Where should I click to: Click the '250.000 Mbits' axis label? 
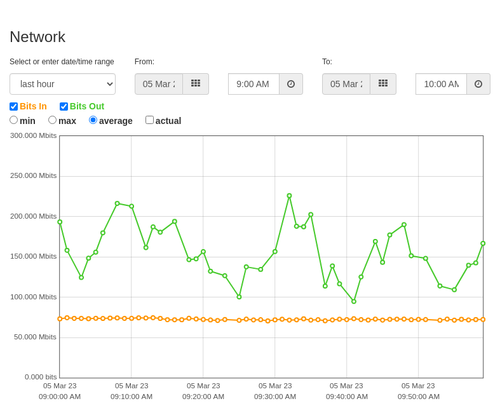(33, 175)
